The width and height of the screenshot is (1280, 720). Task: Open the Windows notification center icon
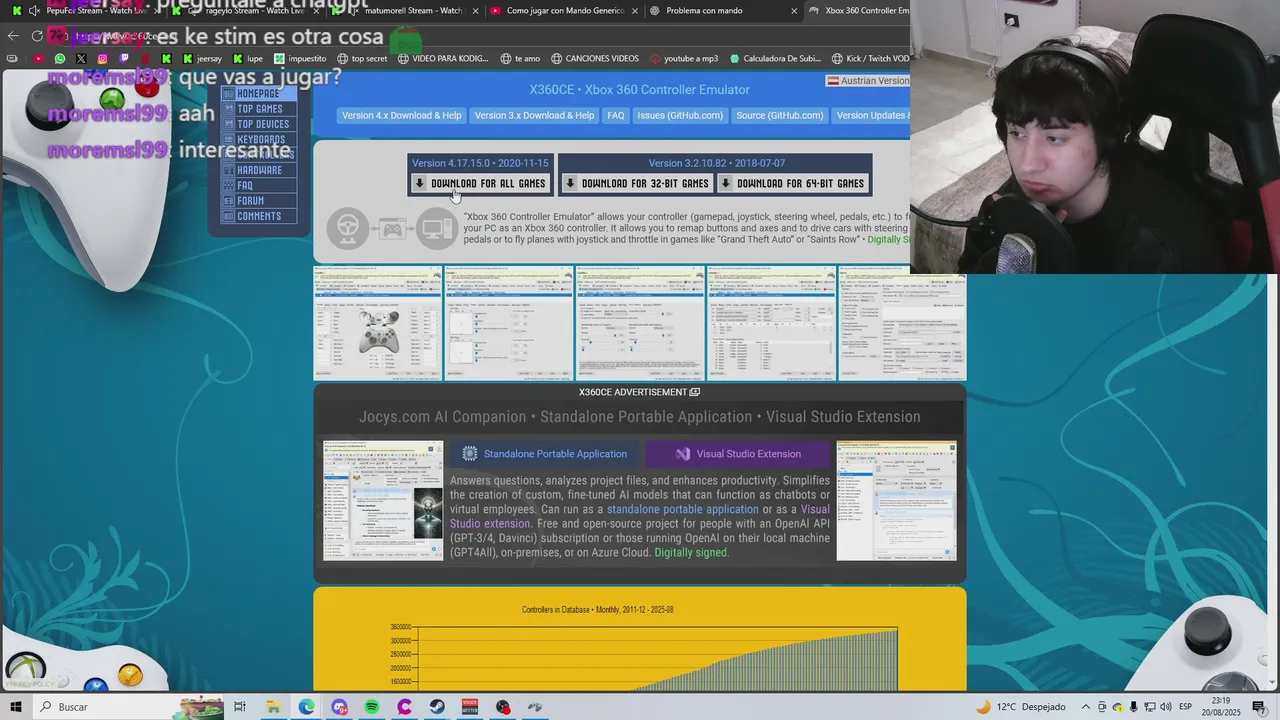(x=1259, y=707)
